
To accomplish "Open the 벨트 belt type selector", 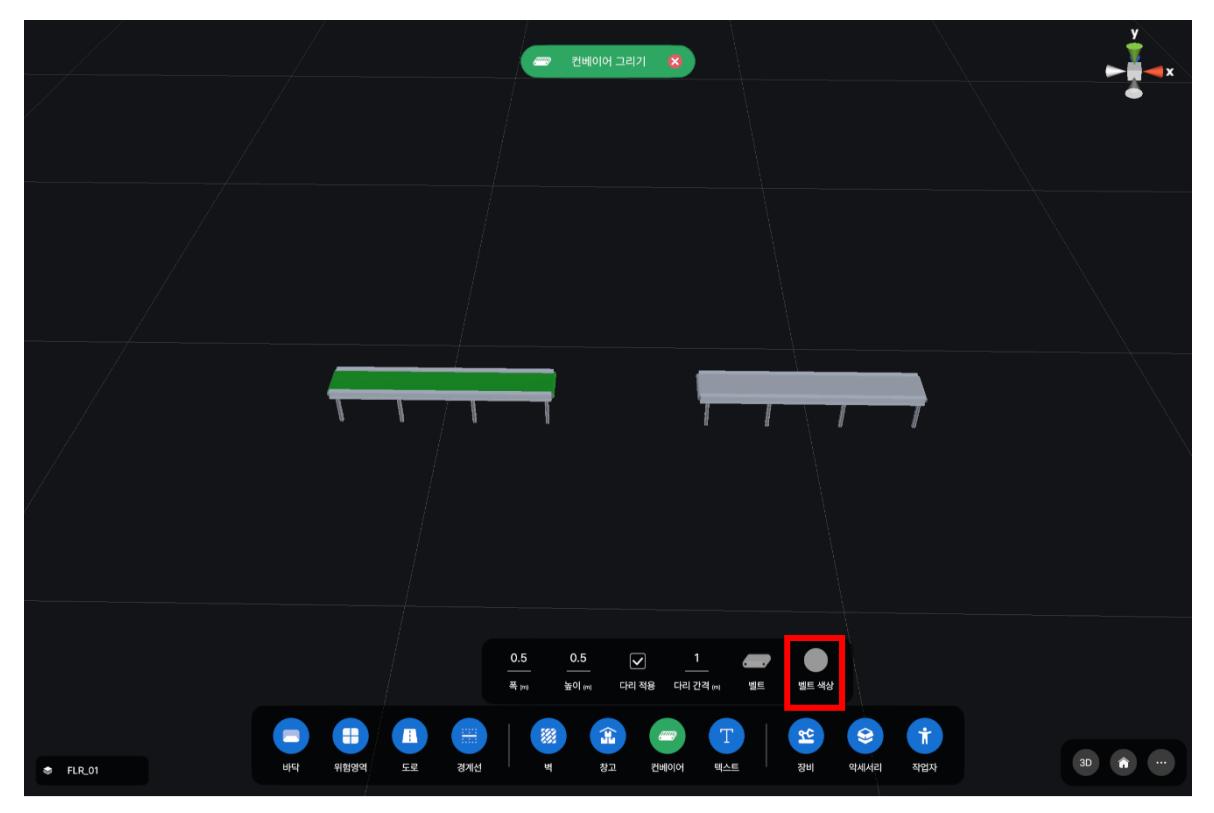I will pos(756,661).
